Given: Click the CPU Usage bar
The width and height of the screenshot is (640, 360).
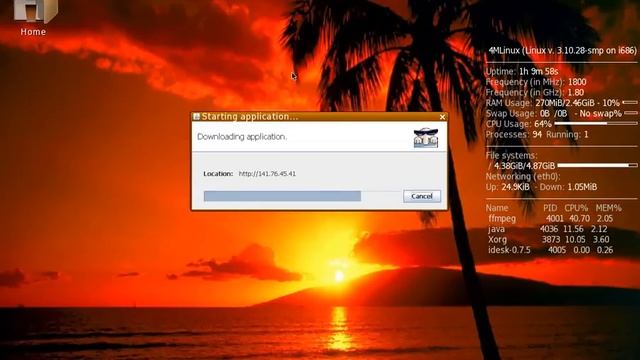Looking at the screenshot, I should coord(596,123).
